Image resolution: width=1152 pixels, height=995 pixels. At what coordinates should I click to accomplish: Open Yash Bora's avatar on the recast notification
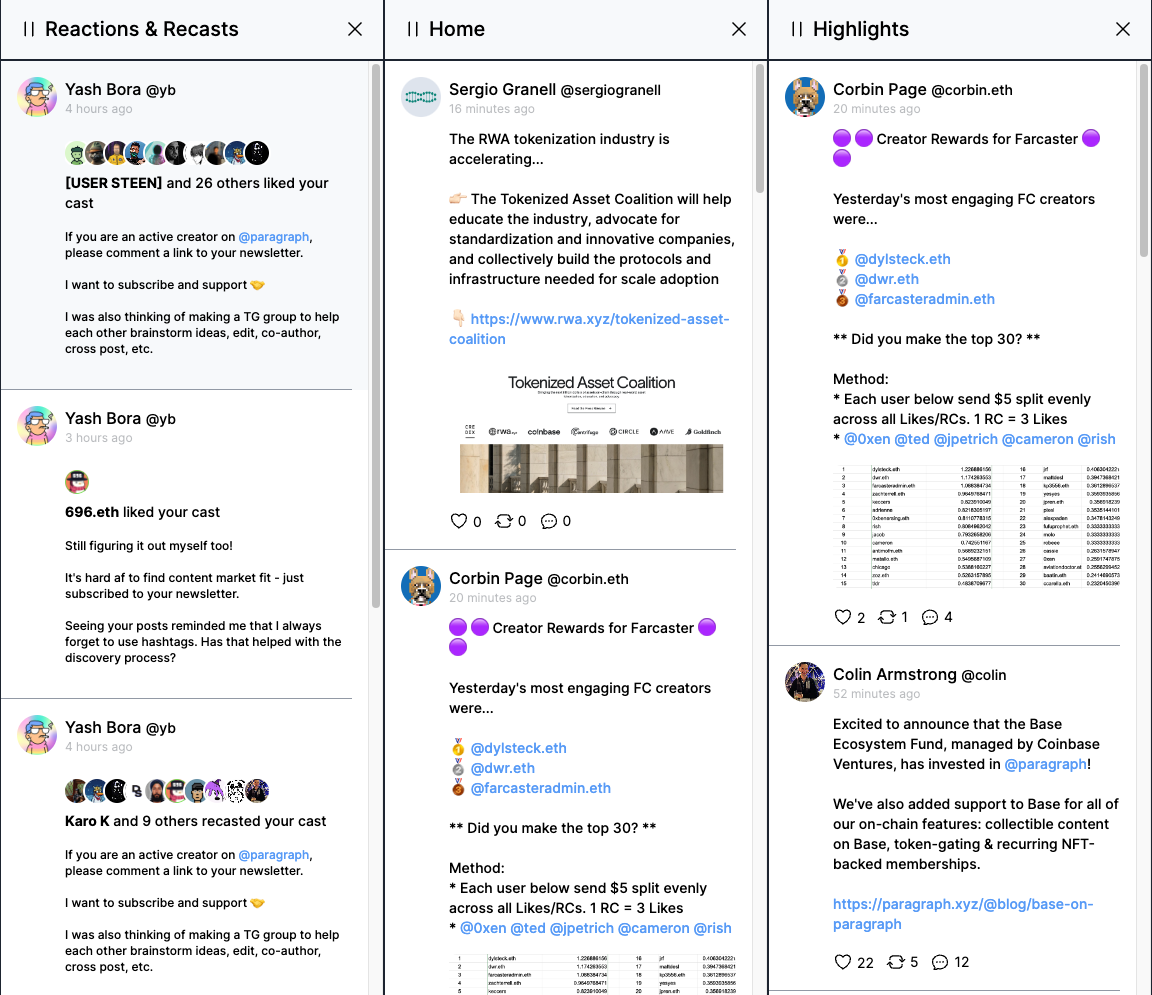pos(37,735)
